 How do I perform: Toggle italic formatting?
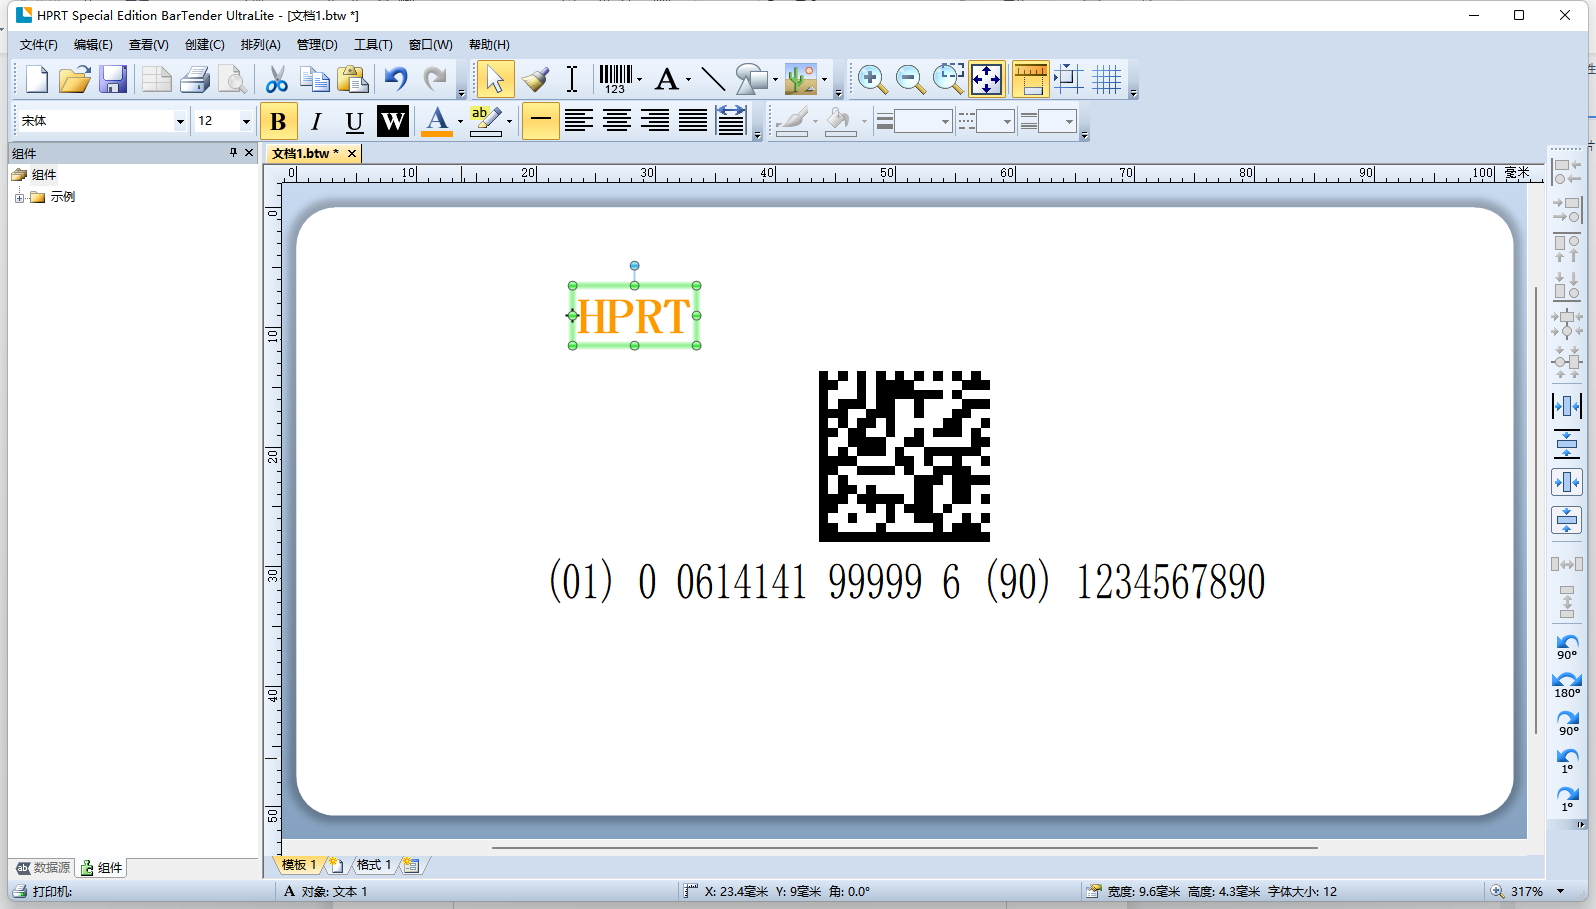coord(316,121)
